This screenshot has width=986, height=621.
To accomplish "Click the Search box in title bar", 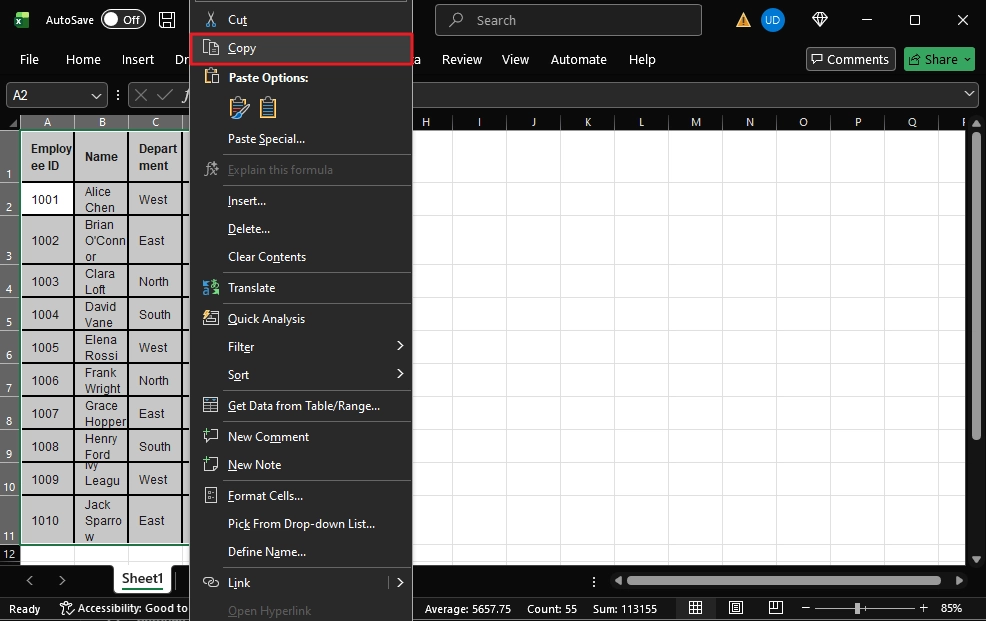I will pyautogui.click(x=569, y=20).
